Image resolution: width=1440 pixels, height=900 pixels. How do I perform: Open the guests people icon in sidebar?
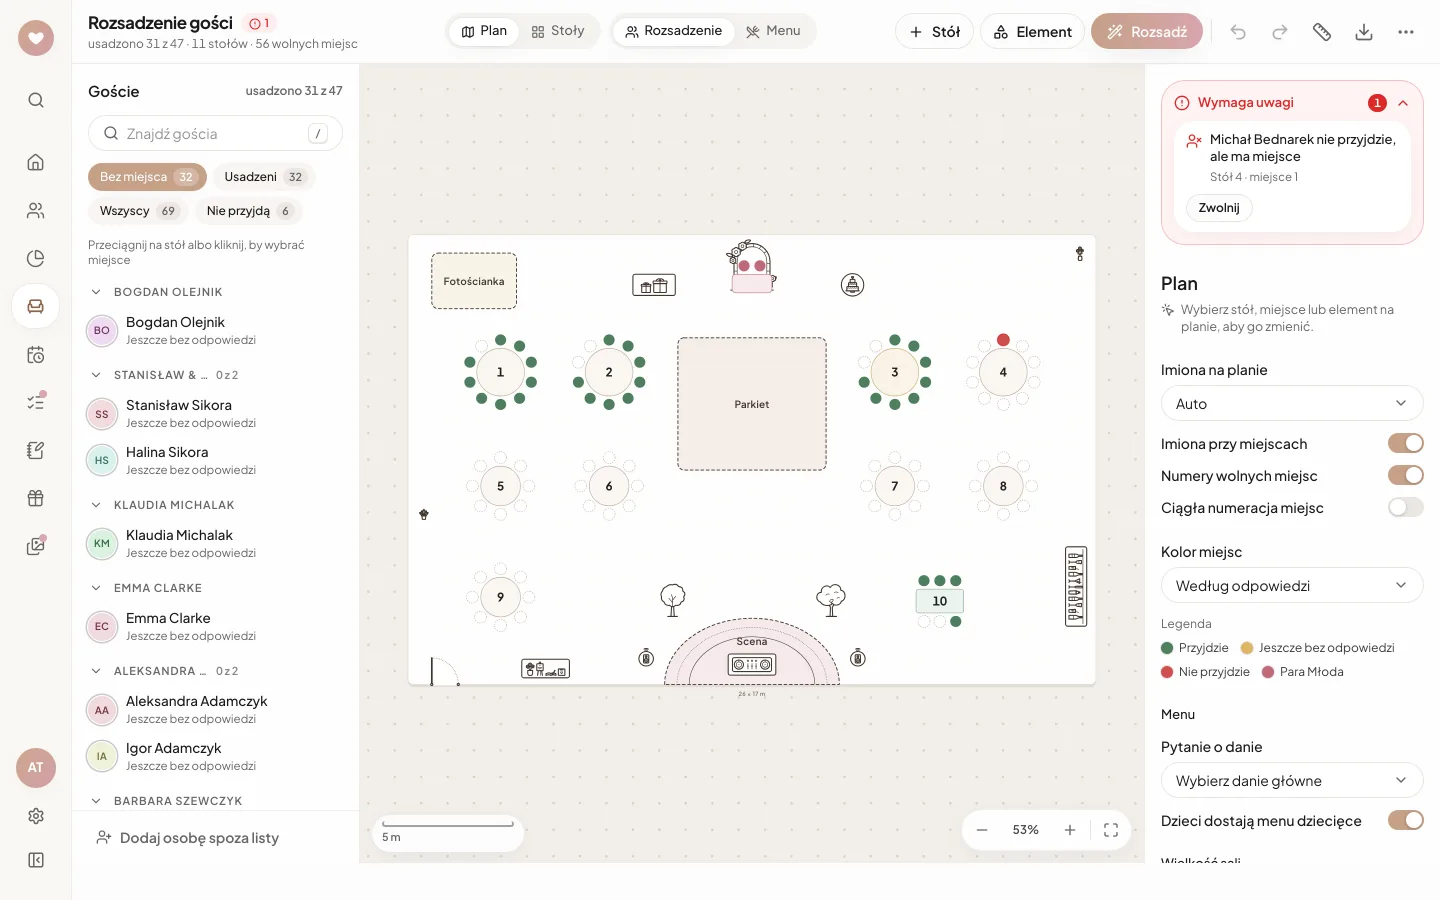pyautogui.click(x=36, y=210)
